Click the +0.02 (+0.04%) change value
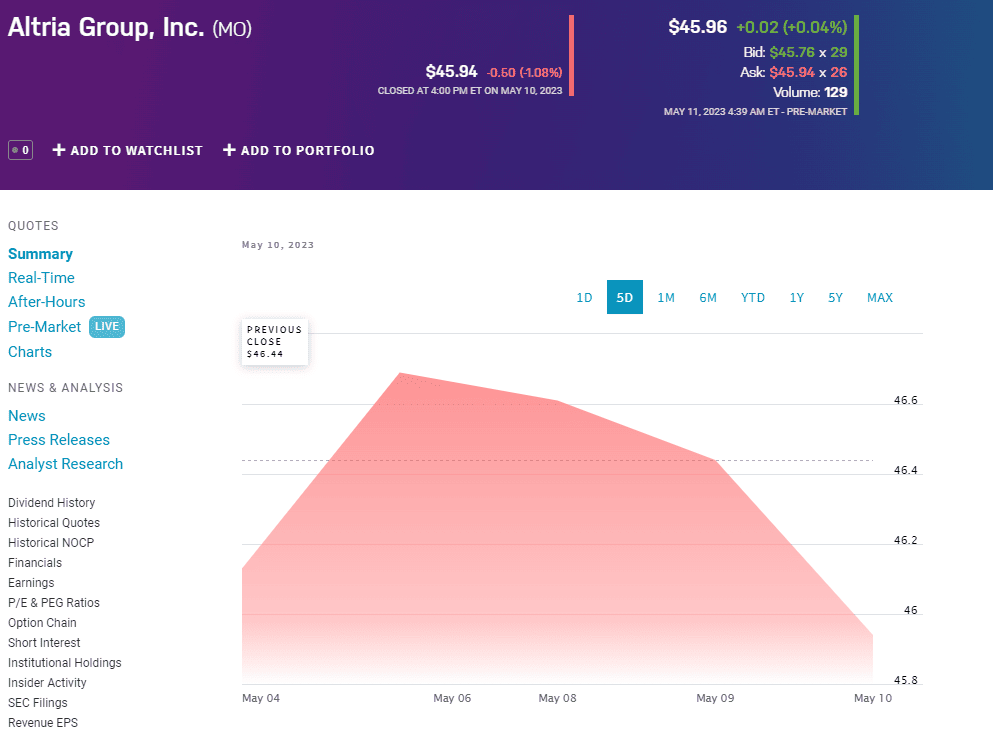Viewport: 993px width, 738px height. point(792,27)
